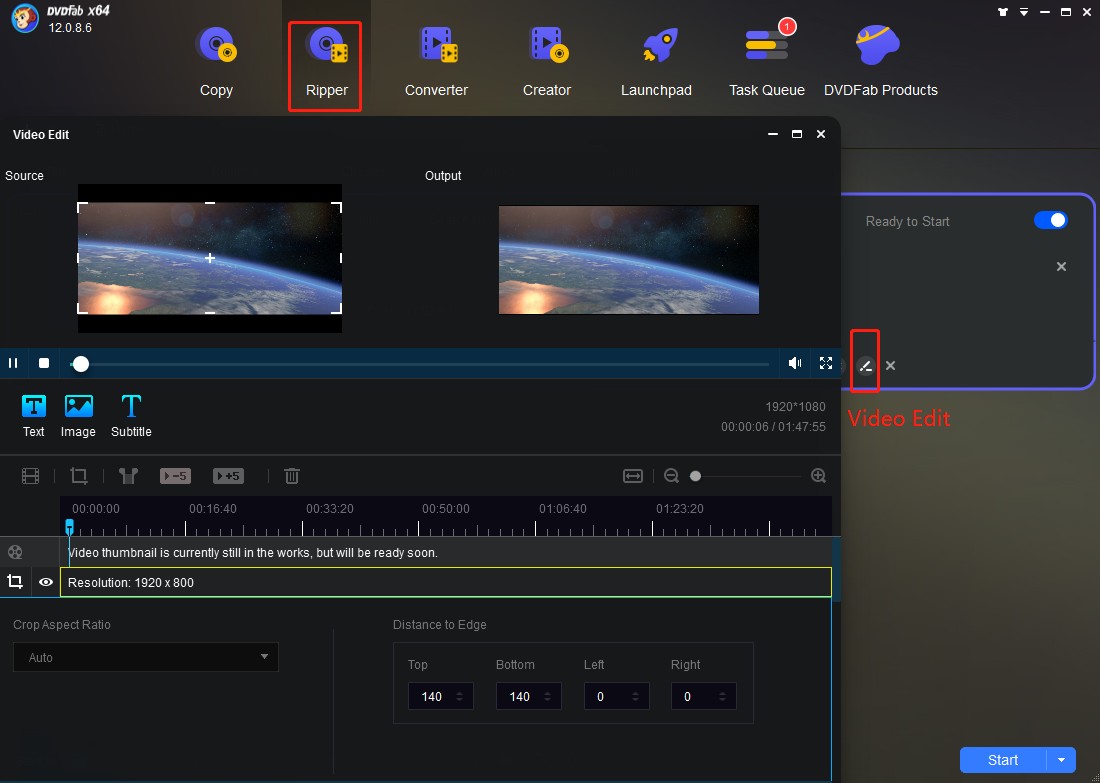Toggle the Ready to Start switch
This screenshot has height=783, width=1100.
point(1051,220)
